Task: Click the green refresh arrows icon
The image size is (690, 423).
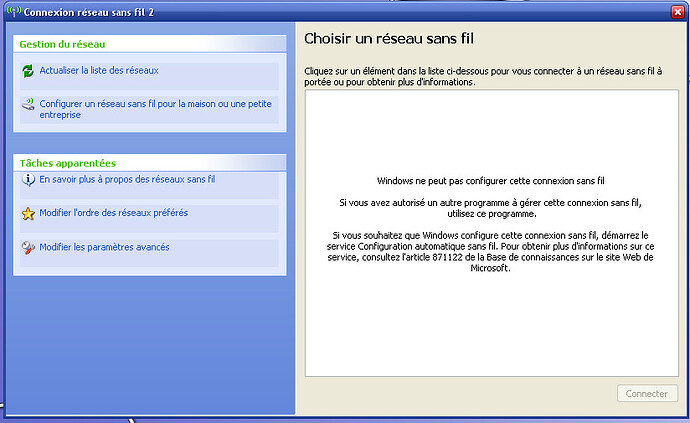Action: 28,71
